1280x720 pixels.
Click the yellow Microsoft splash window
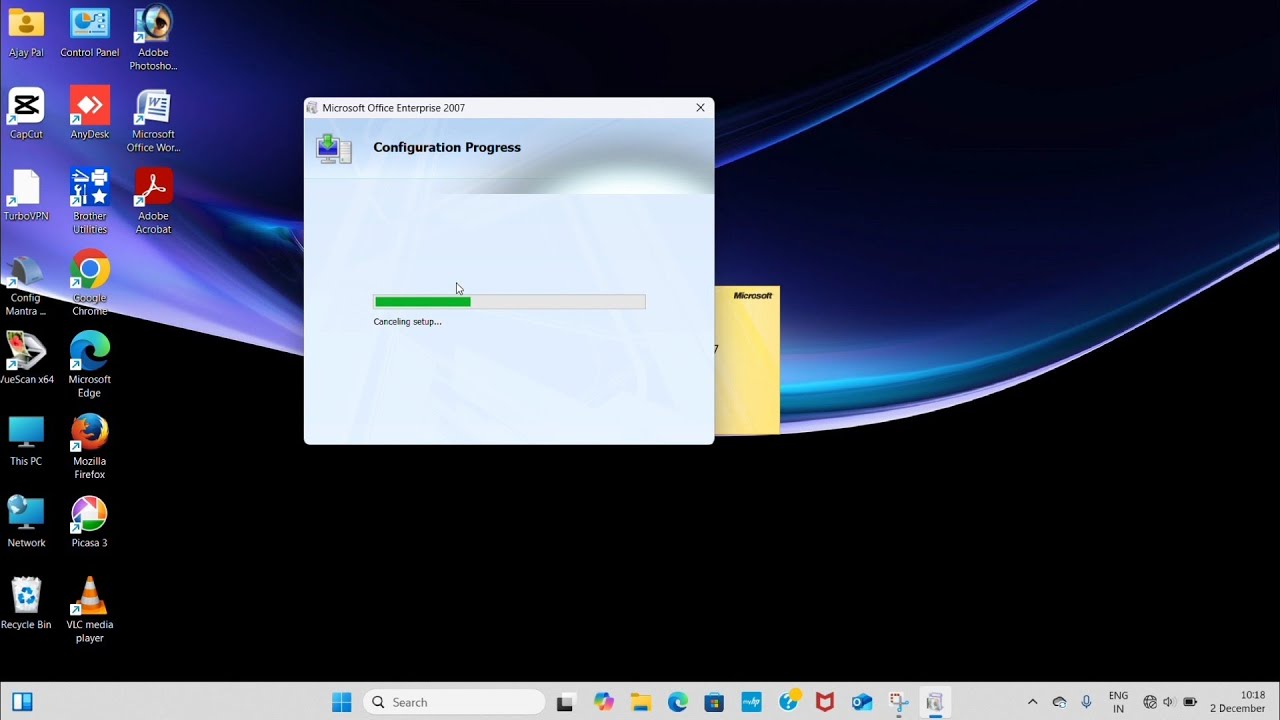point(747,360)
